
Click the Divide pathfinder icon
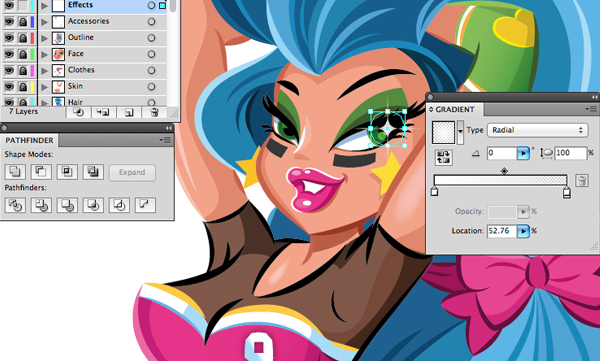[x=15, y=205]
